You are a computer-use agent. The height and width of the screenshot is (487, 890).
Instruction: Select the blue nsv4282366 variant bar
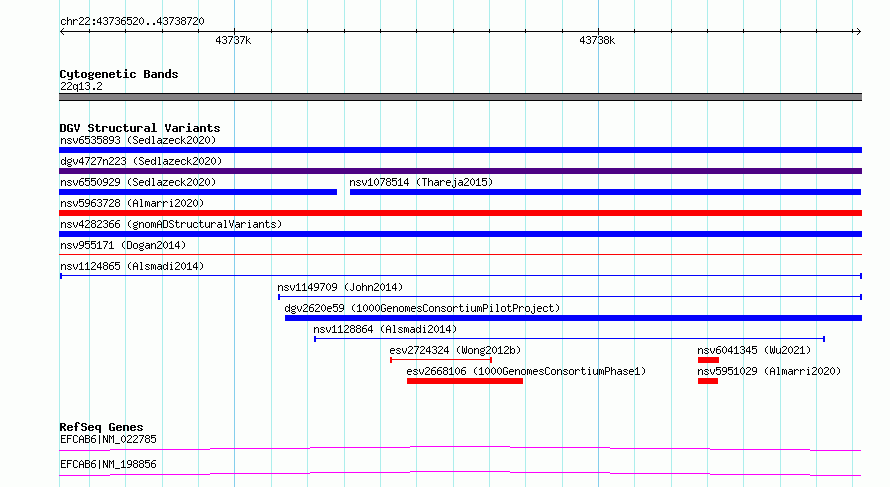coord(460,234)
